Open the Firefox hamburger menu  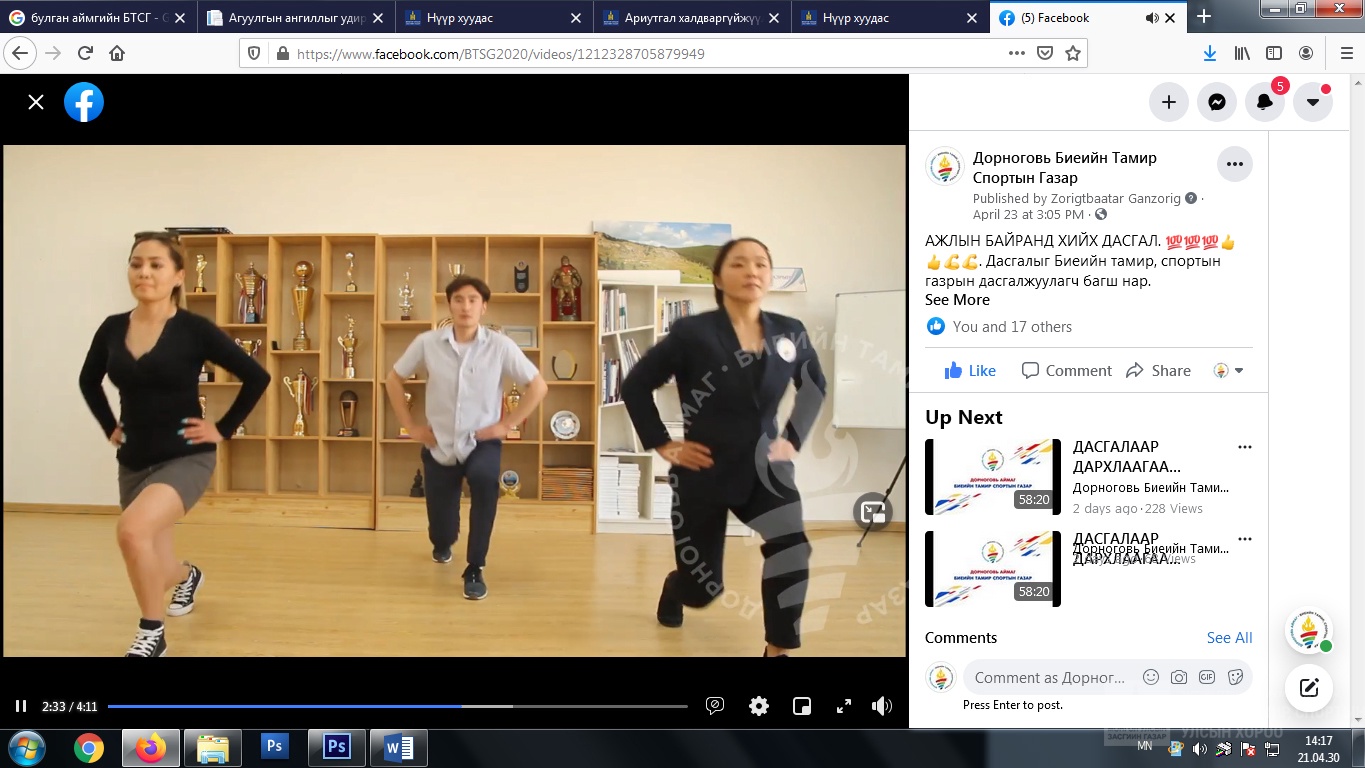click(x=1346, y=53)
